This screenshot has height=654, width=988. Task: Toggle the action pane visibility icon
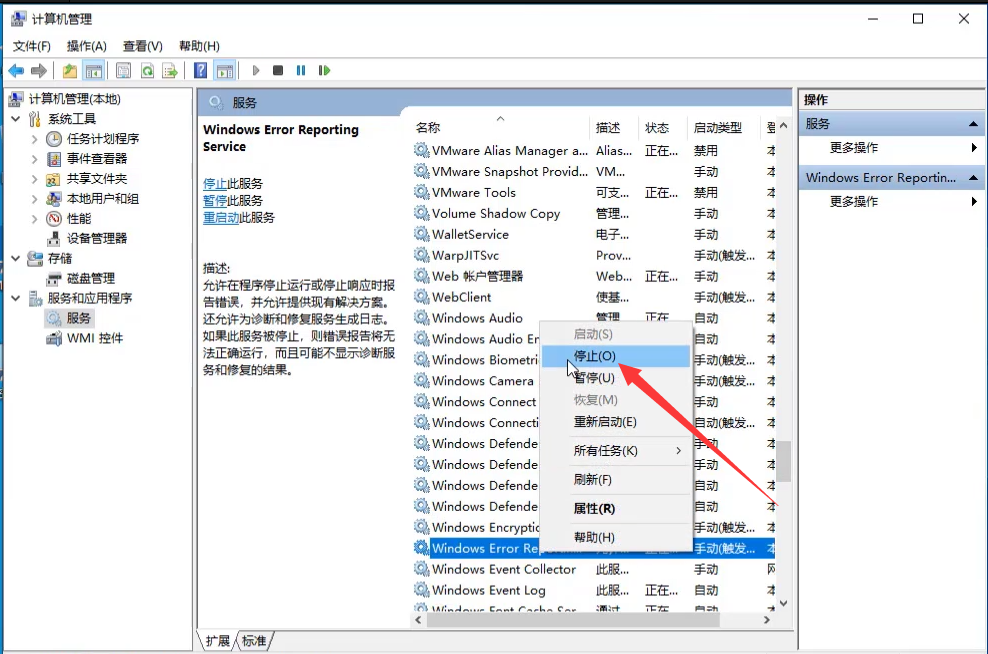coord(224,70)
